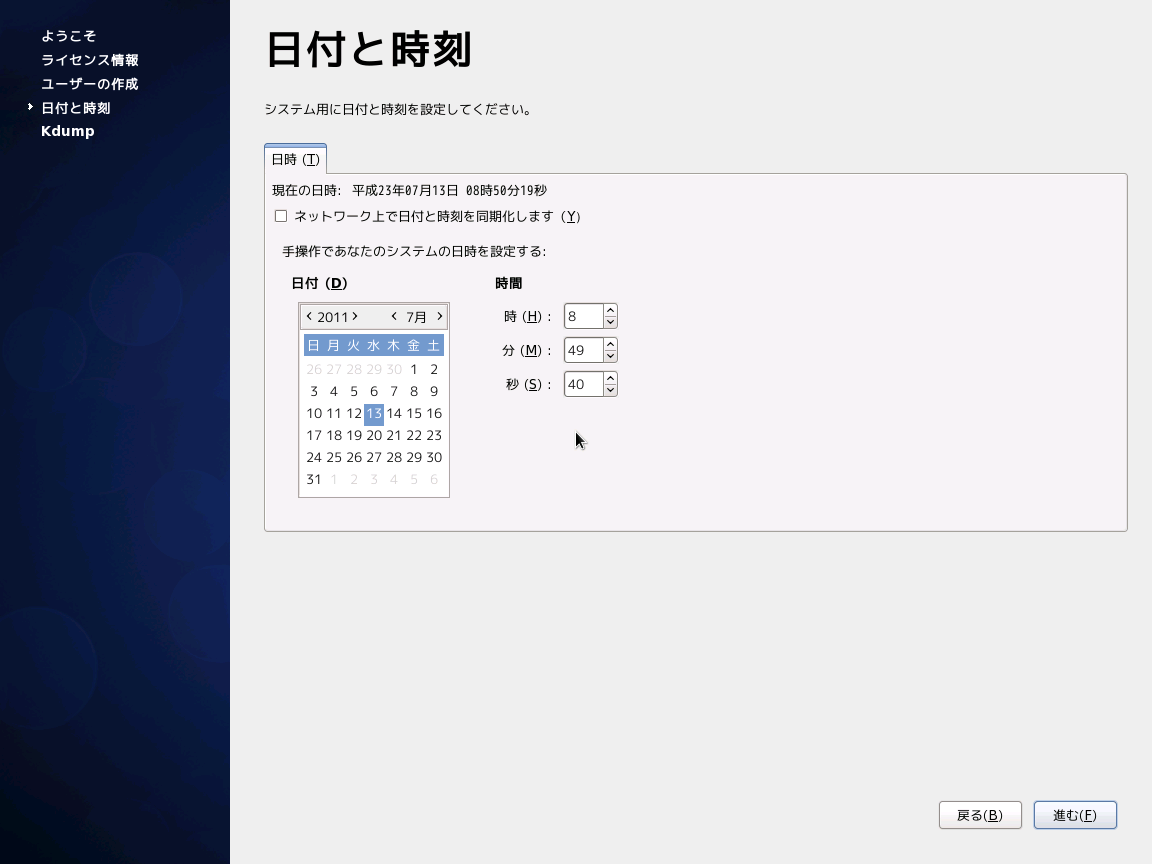Switch to the 日時 tab
Screen dimensions: 1152x864
pos(295,158)
